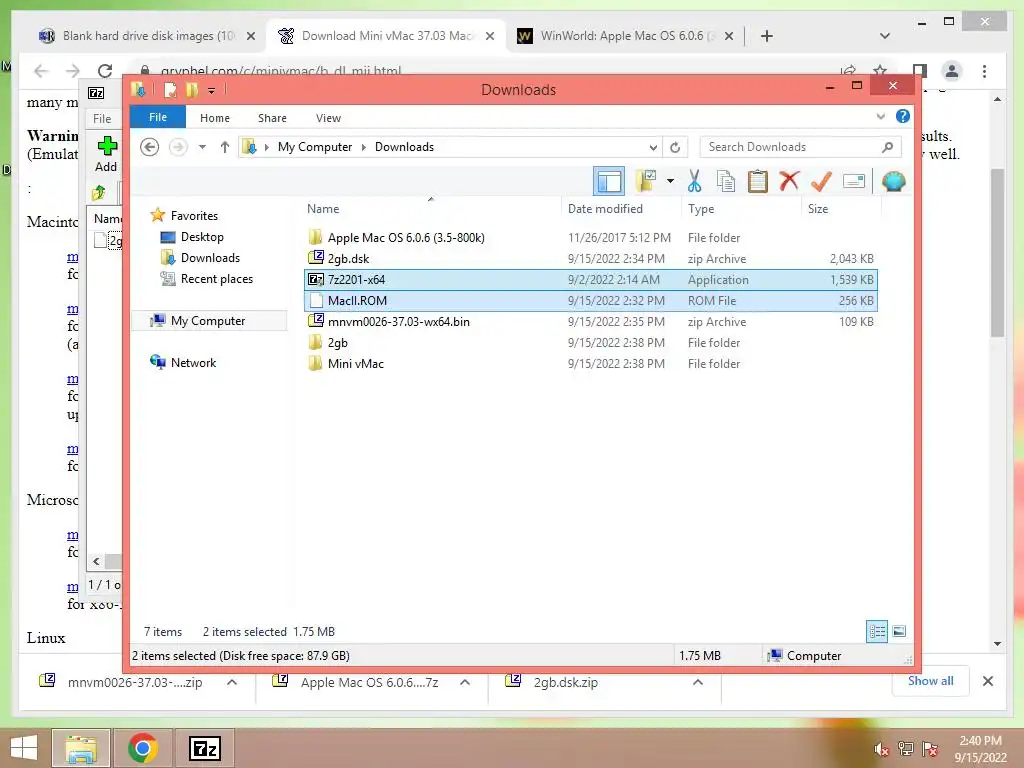Screen dimensions: 1024x768
Task: Toggle the preview pane layout icon
Action: point(609,182)
